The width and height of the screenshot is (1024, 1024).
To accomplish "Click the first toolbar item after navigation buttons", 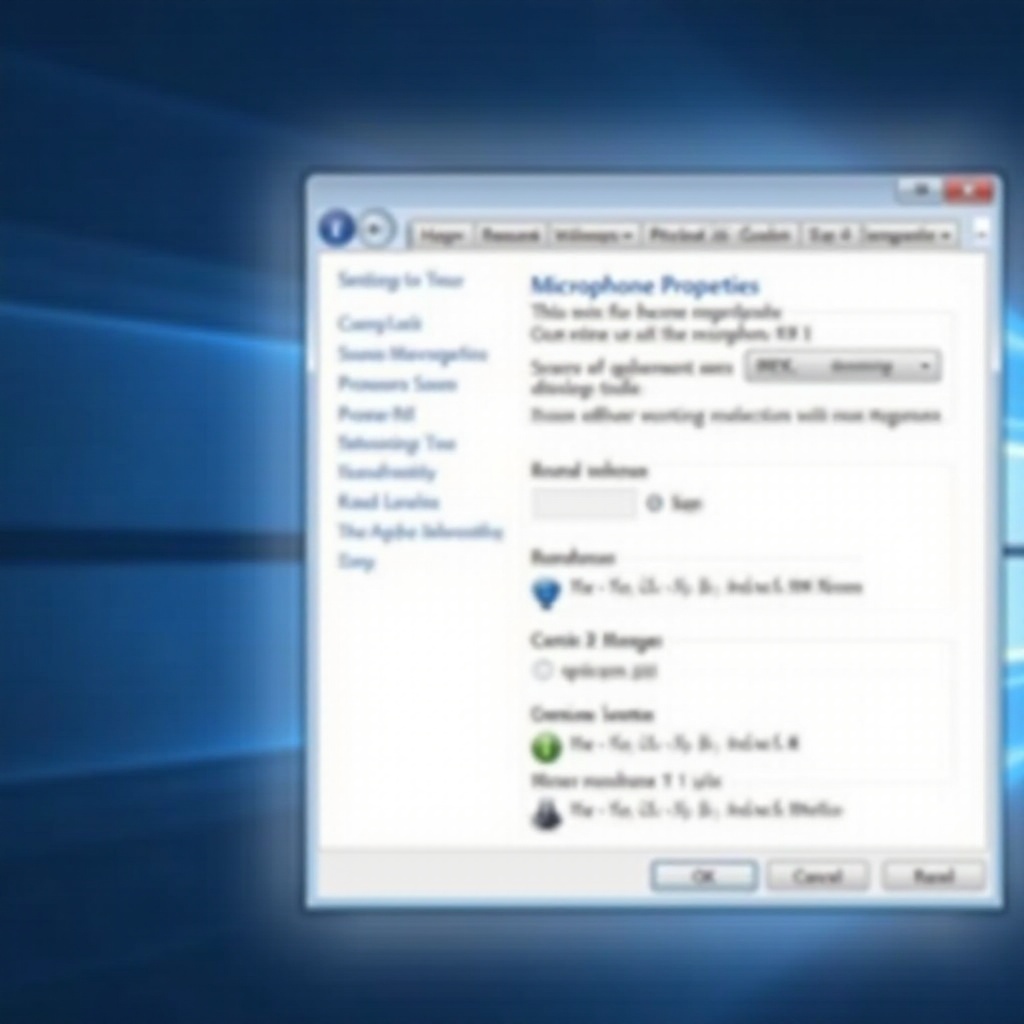I will tap(442, 235).
